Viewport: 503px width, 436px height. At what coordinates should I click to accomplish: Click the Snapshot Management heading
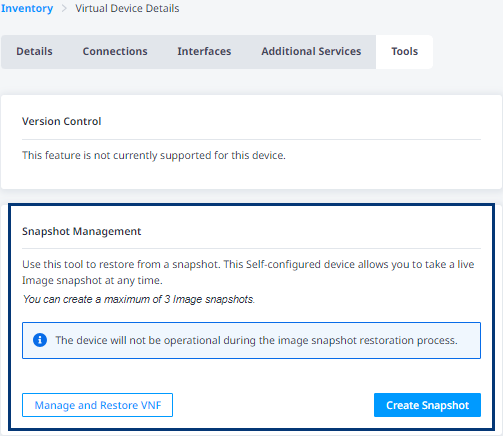82,231
